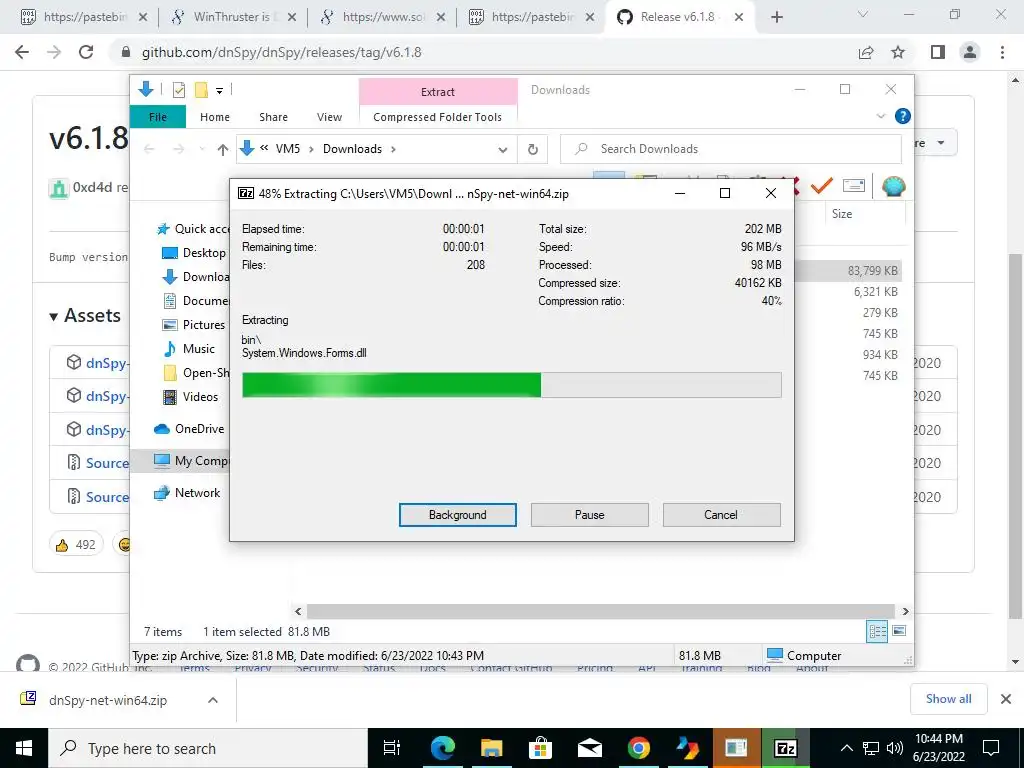The height and width of the screenshot is (768, 1024).
Task: Click the thumbs up 492 reaction
Action: (x=76, y=545)
